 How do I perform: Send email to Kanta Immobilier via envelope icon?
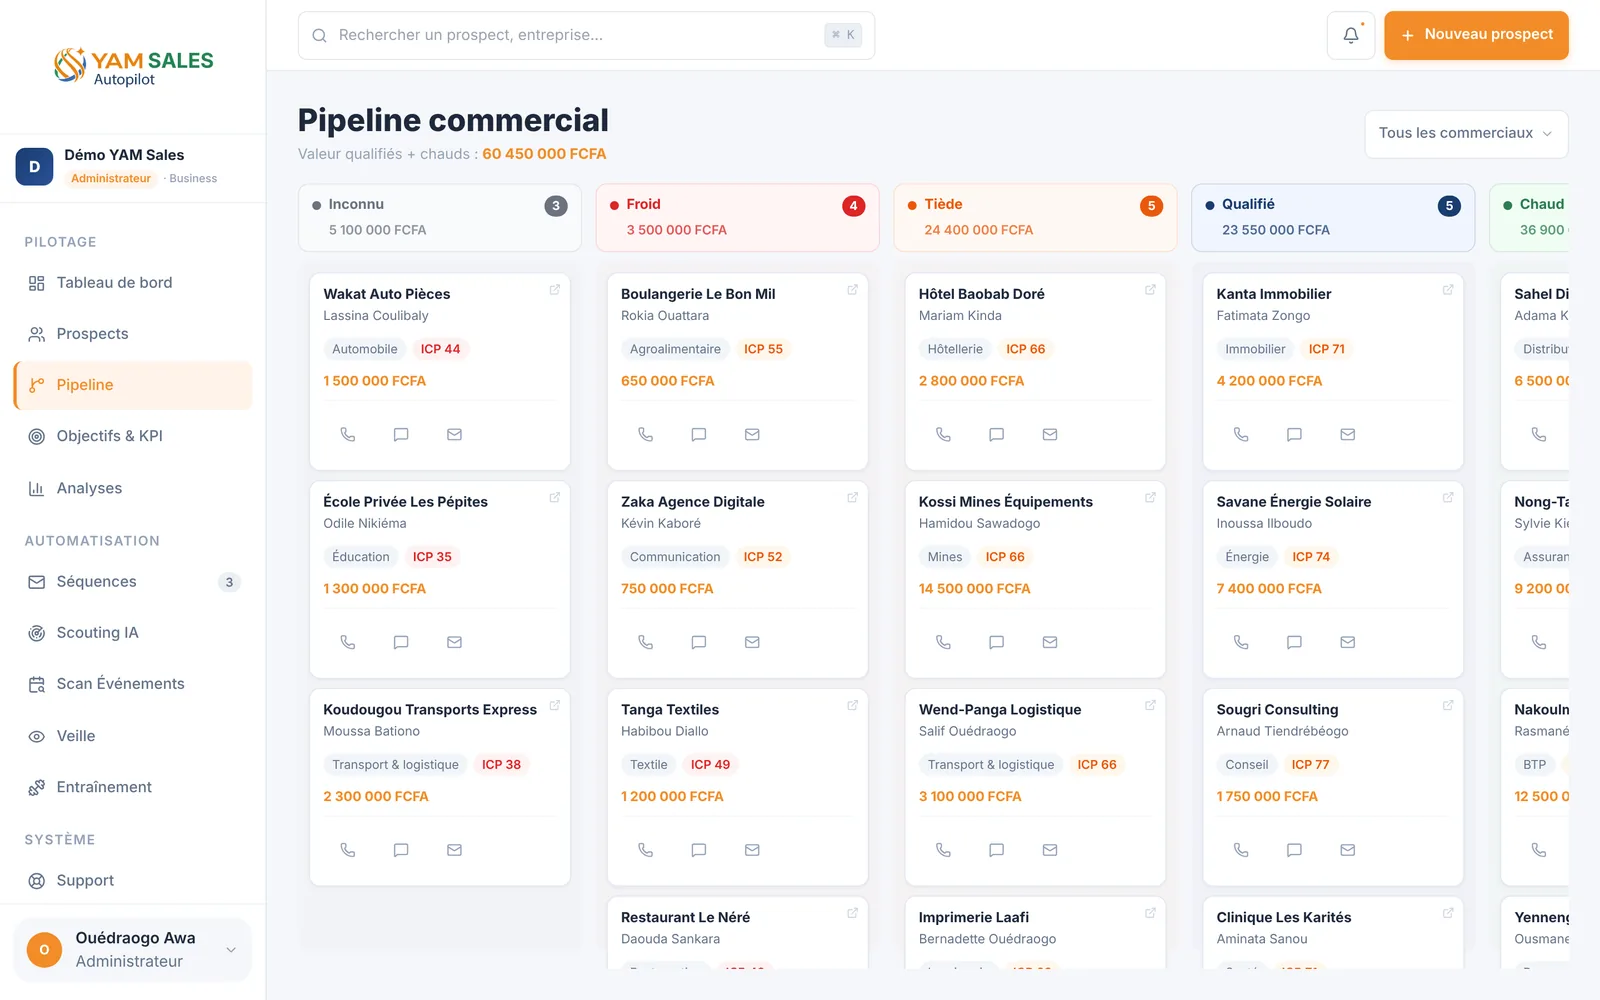pyautogui.click(x=1348, y=435)
